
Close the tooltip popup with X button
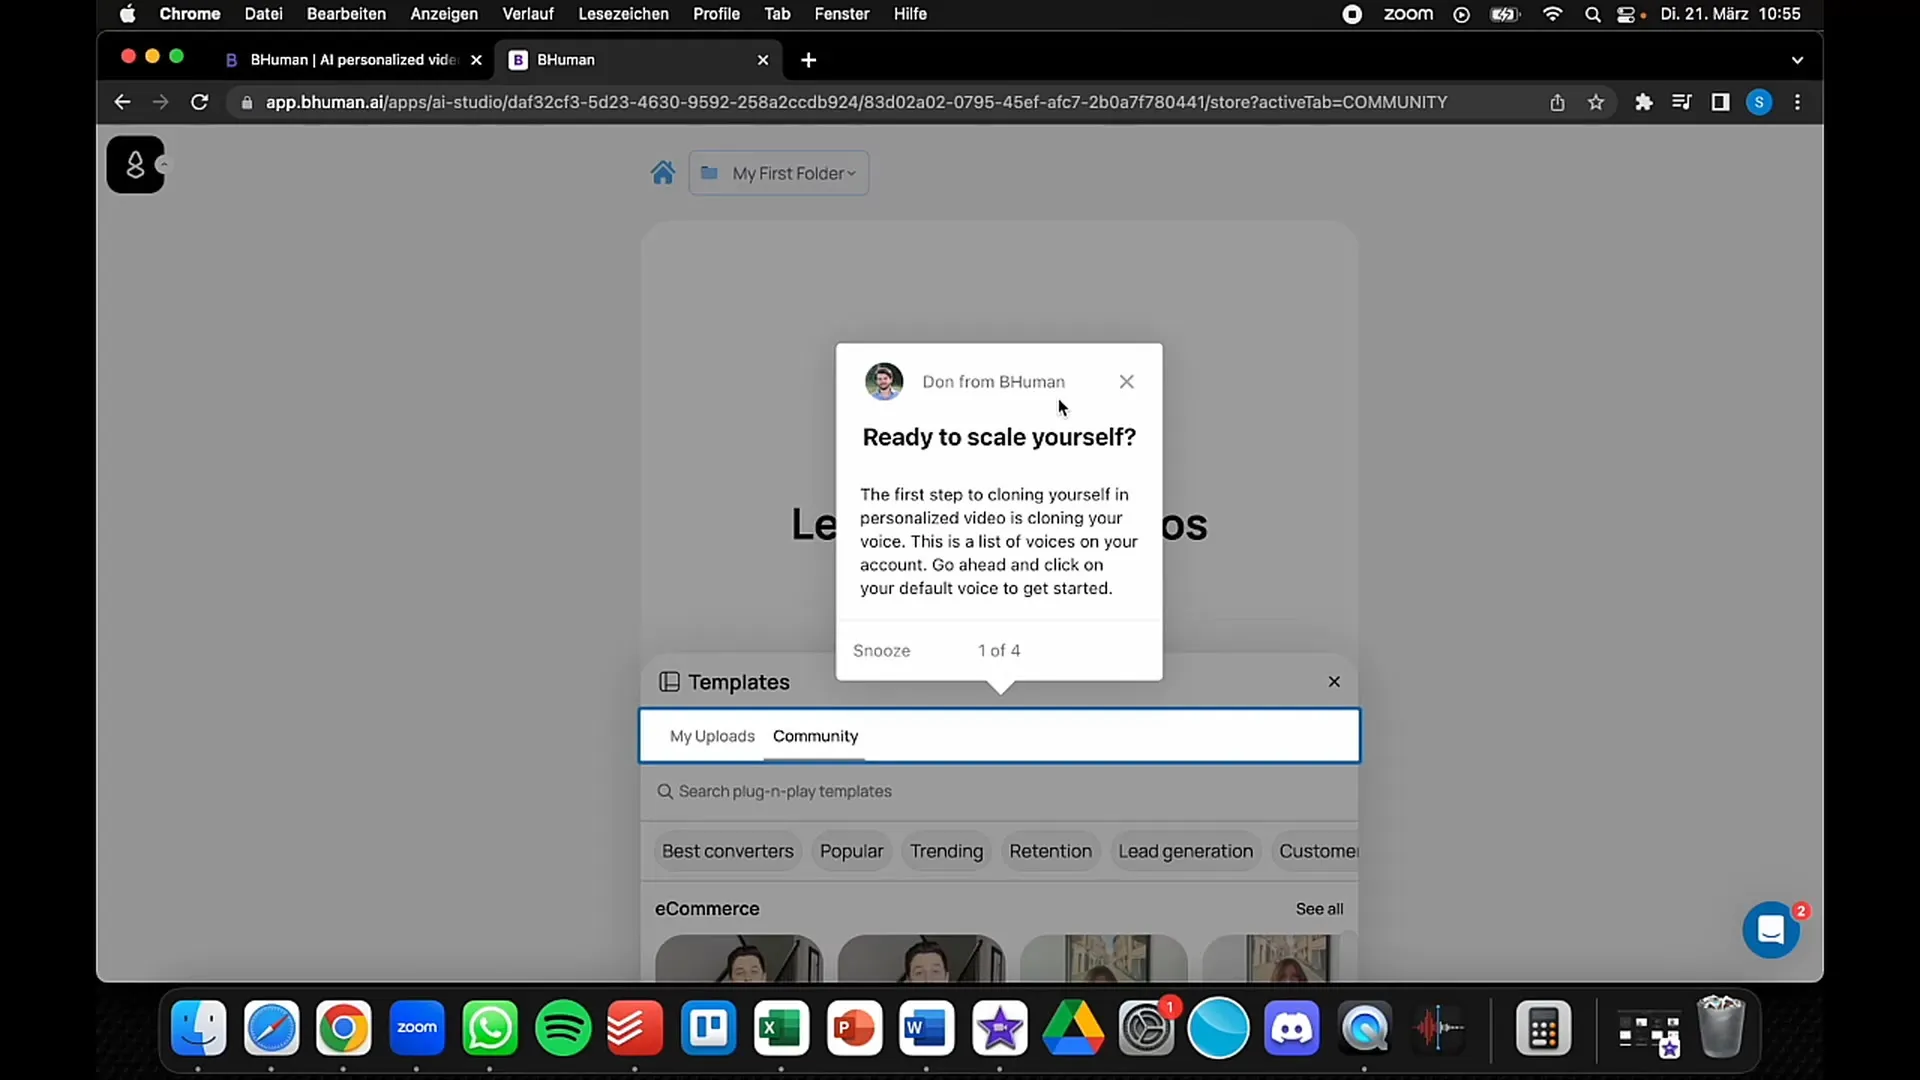[x=1127, y=381]
